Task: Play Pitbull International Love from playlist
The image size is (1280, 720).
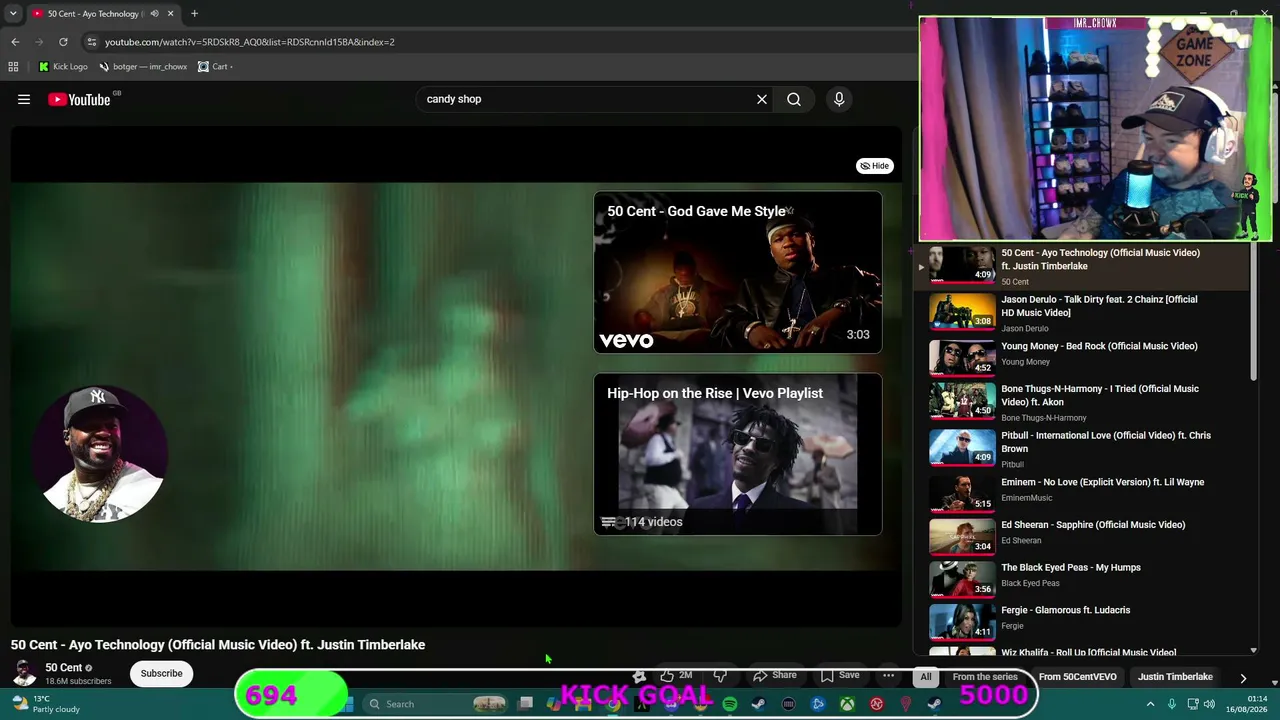Action: pyautogui.click(x=1080, y=449)
